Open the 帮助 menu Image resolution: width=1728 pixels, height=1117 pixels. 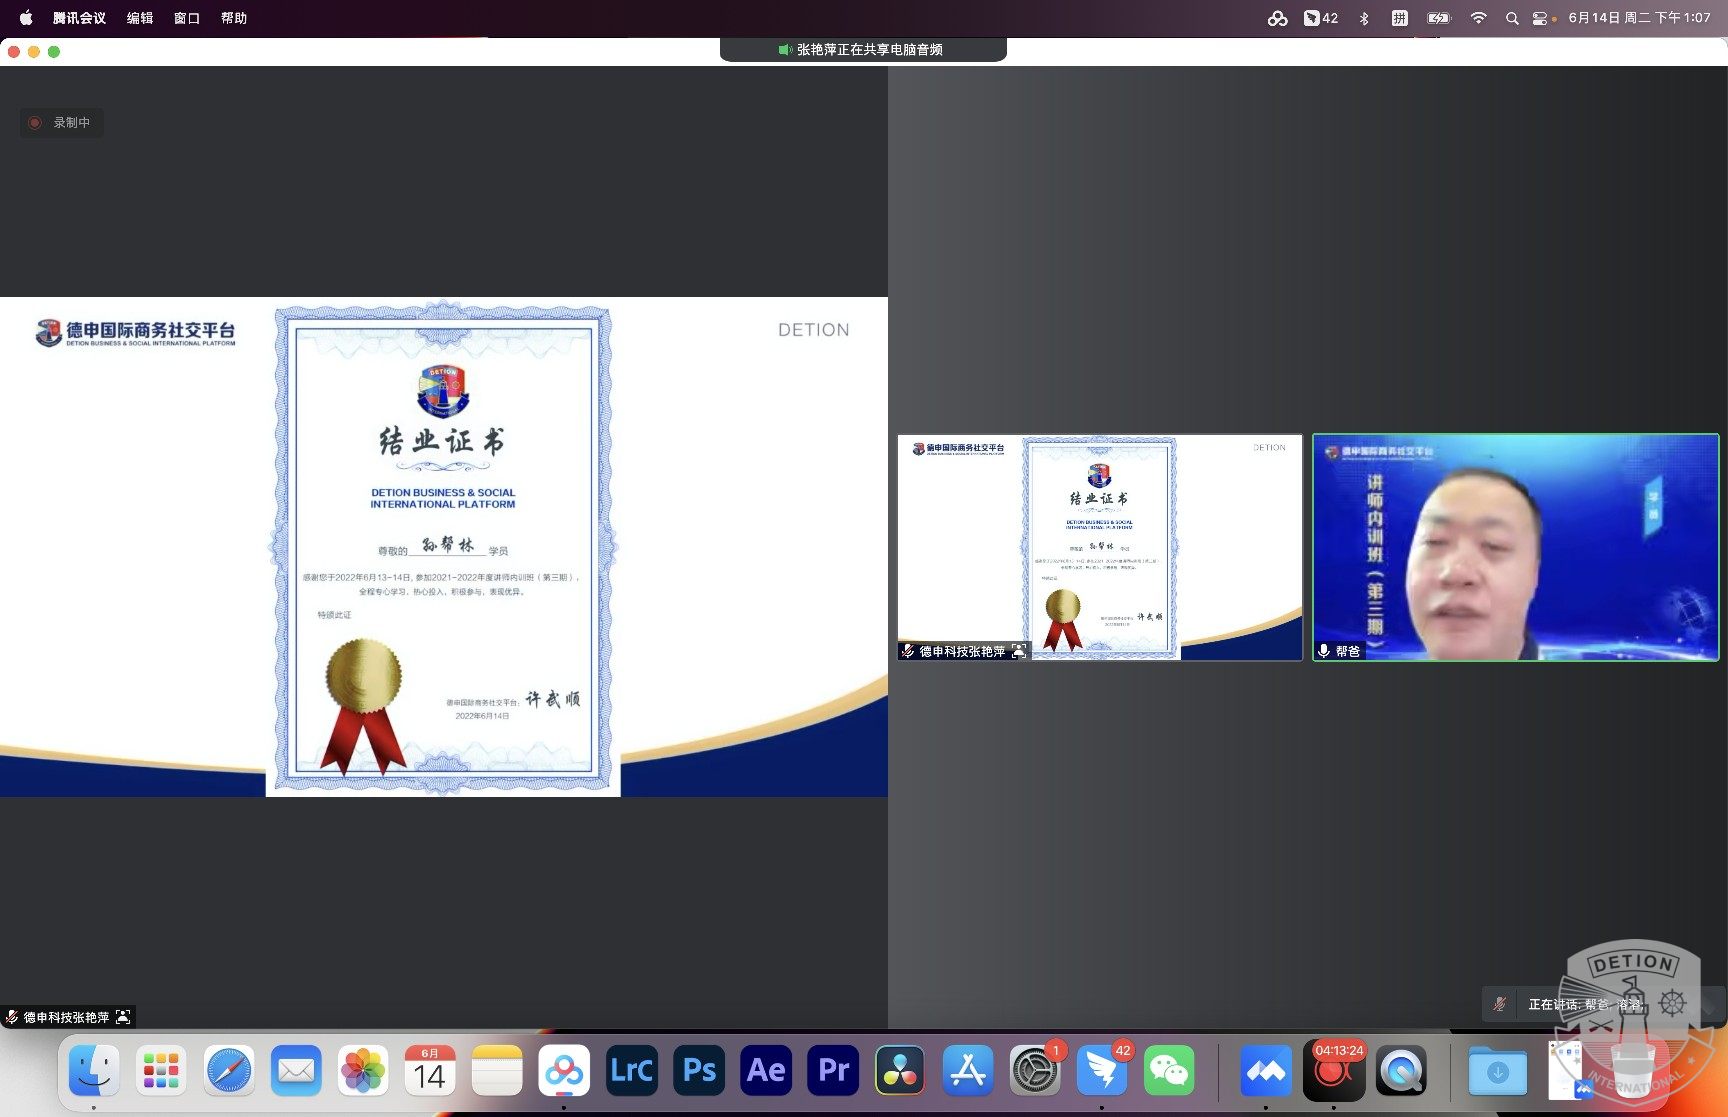tap(234, 18)
